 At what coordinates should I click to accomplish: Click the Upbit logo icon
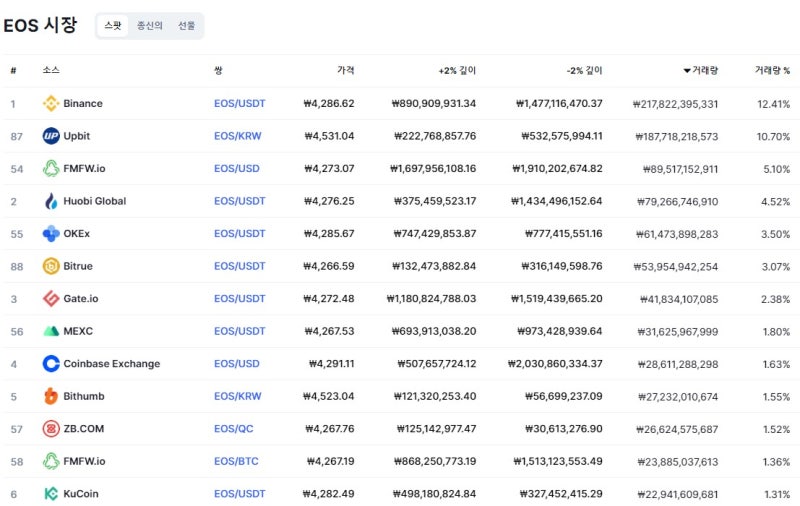click(51, 136)
